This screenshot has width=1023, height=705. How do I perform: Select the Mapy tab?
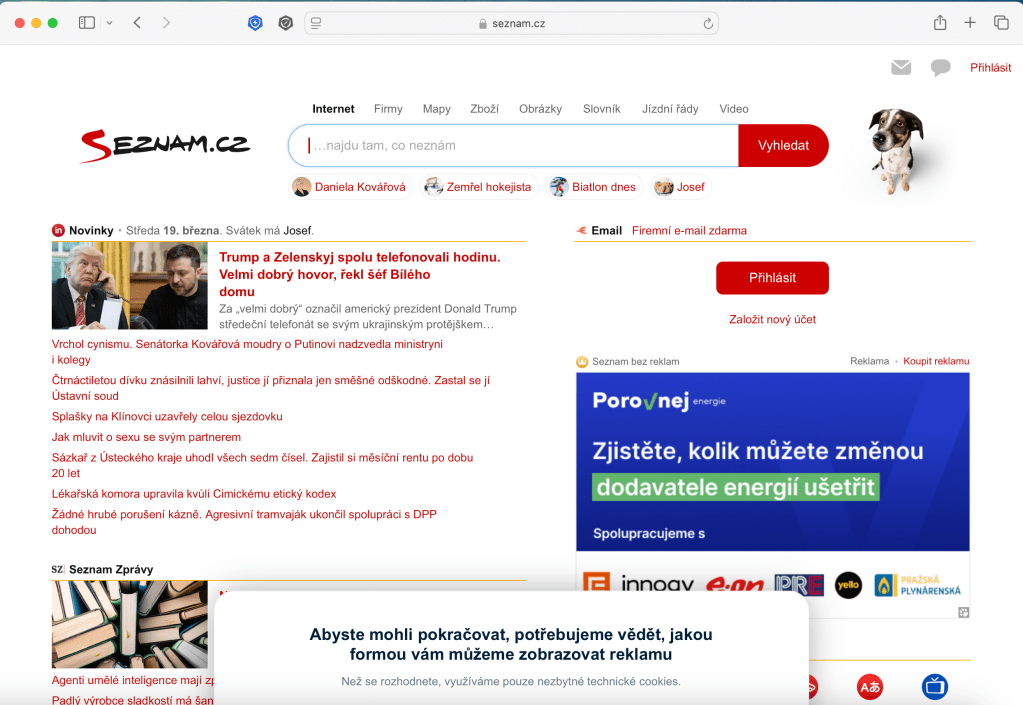coord(436,109)
